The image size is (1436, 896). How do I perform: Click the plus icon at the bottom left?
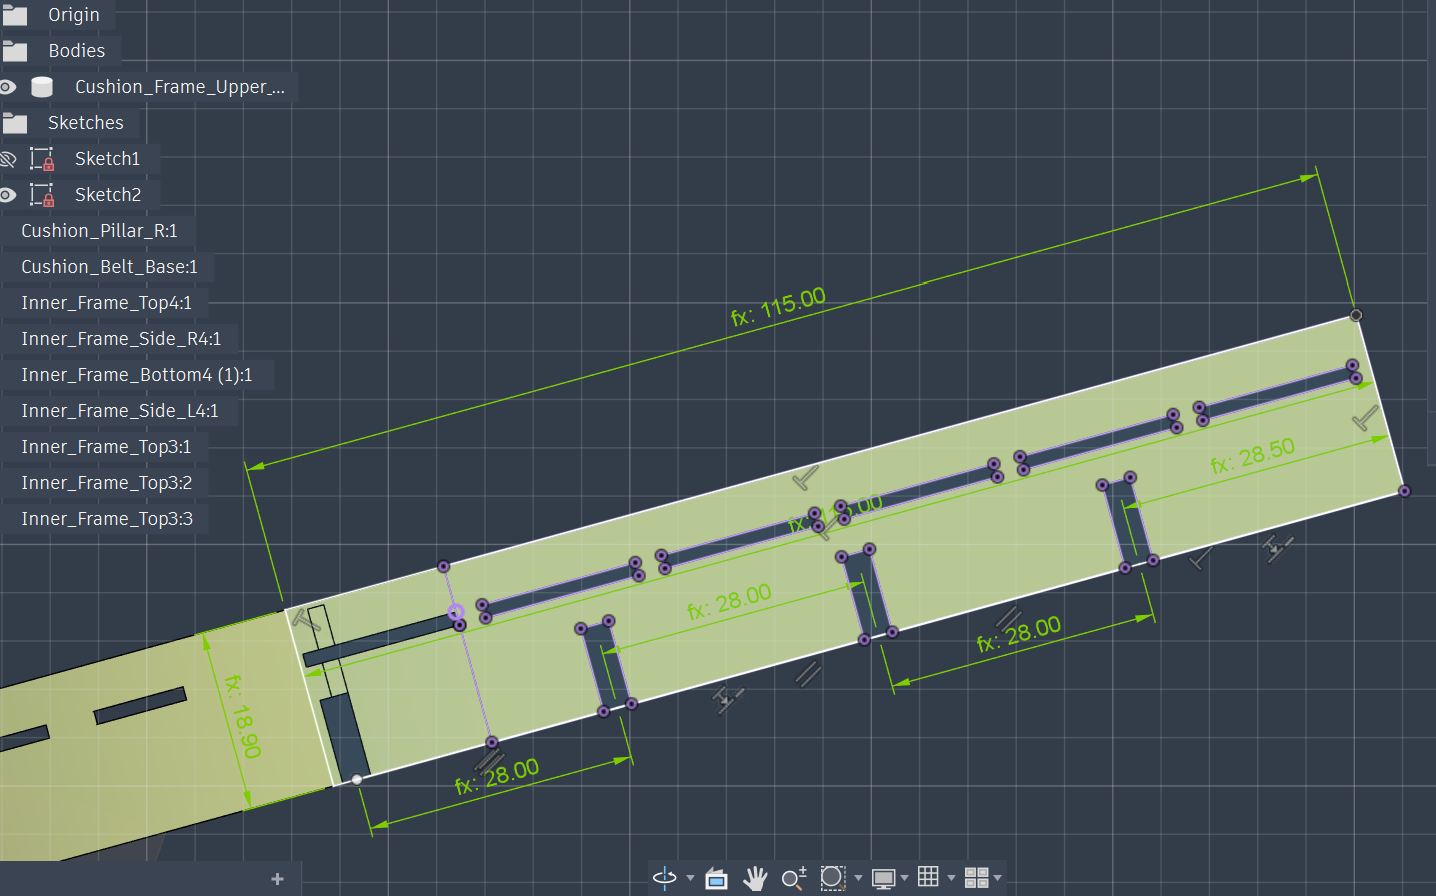coord(277,879)
